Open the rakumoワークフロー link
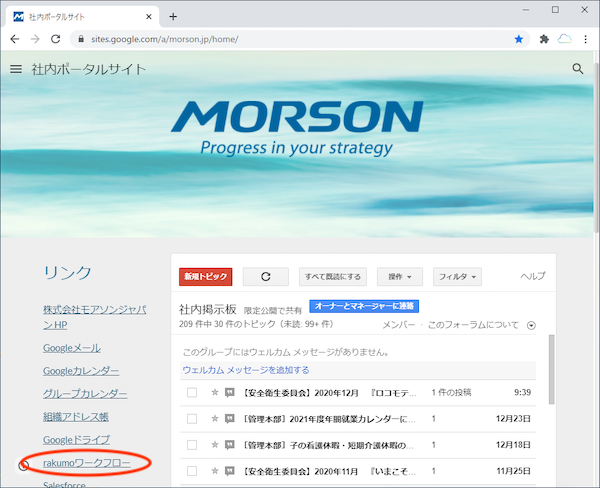Screen dimensions: 600x488 click(86, 463)
